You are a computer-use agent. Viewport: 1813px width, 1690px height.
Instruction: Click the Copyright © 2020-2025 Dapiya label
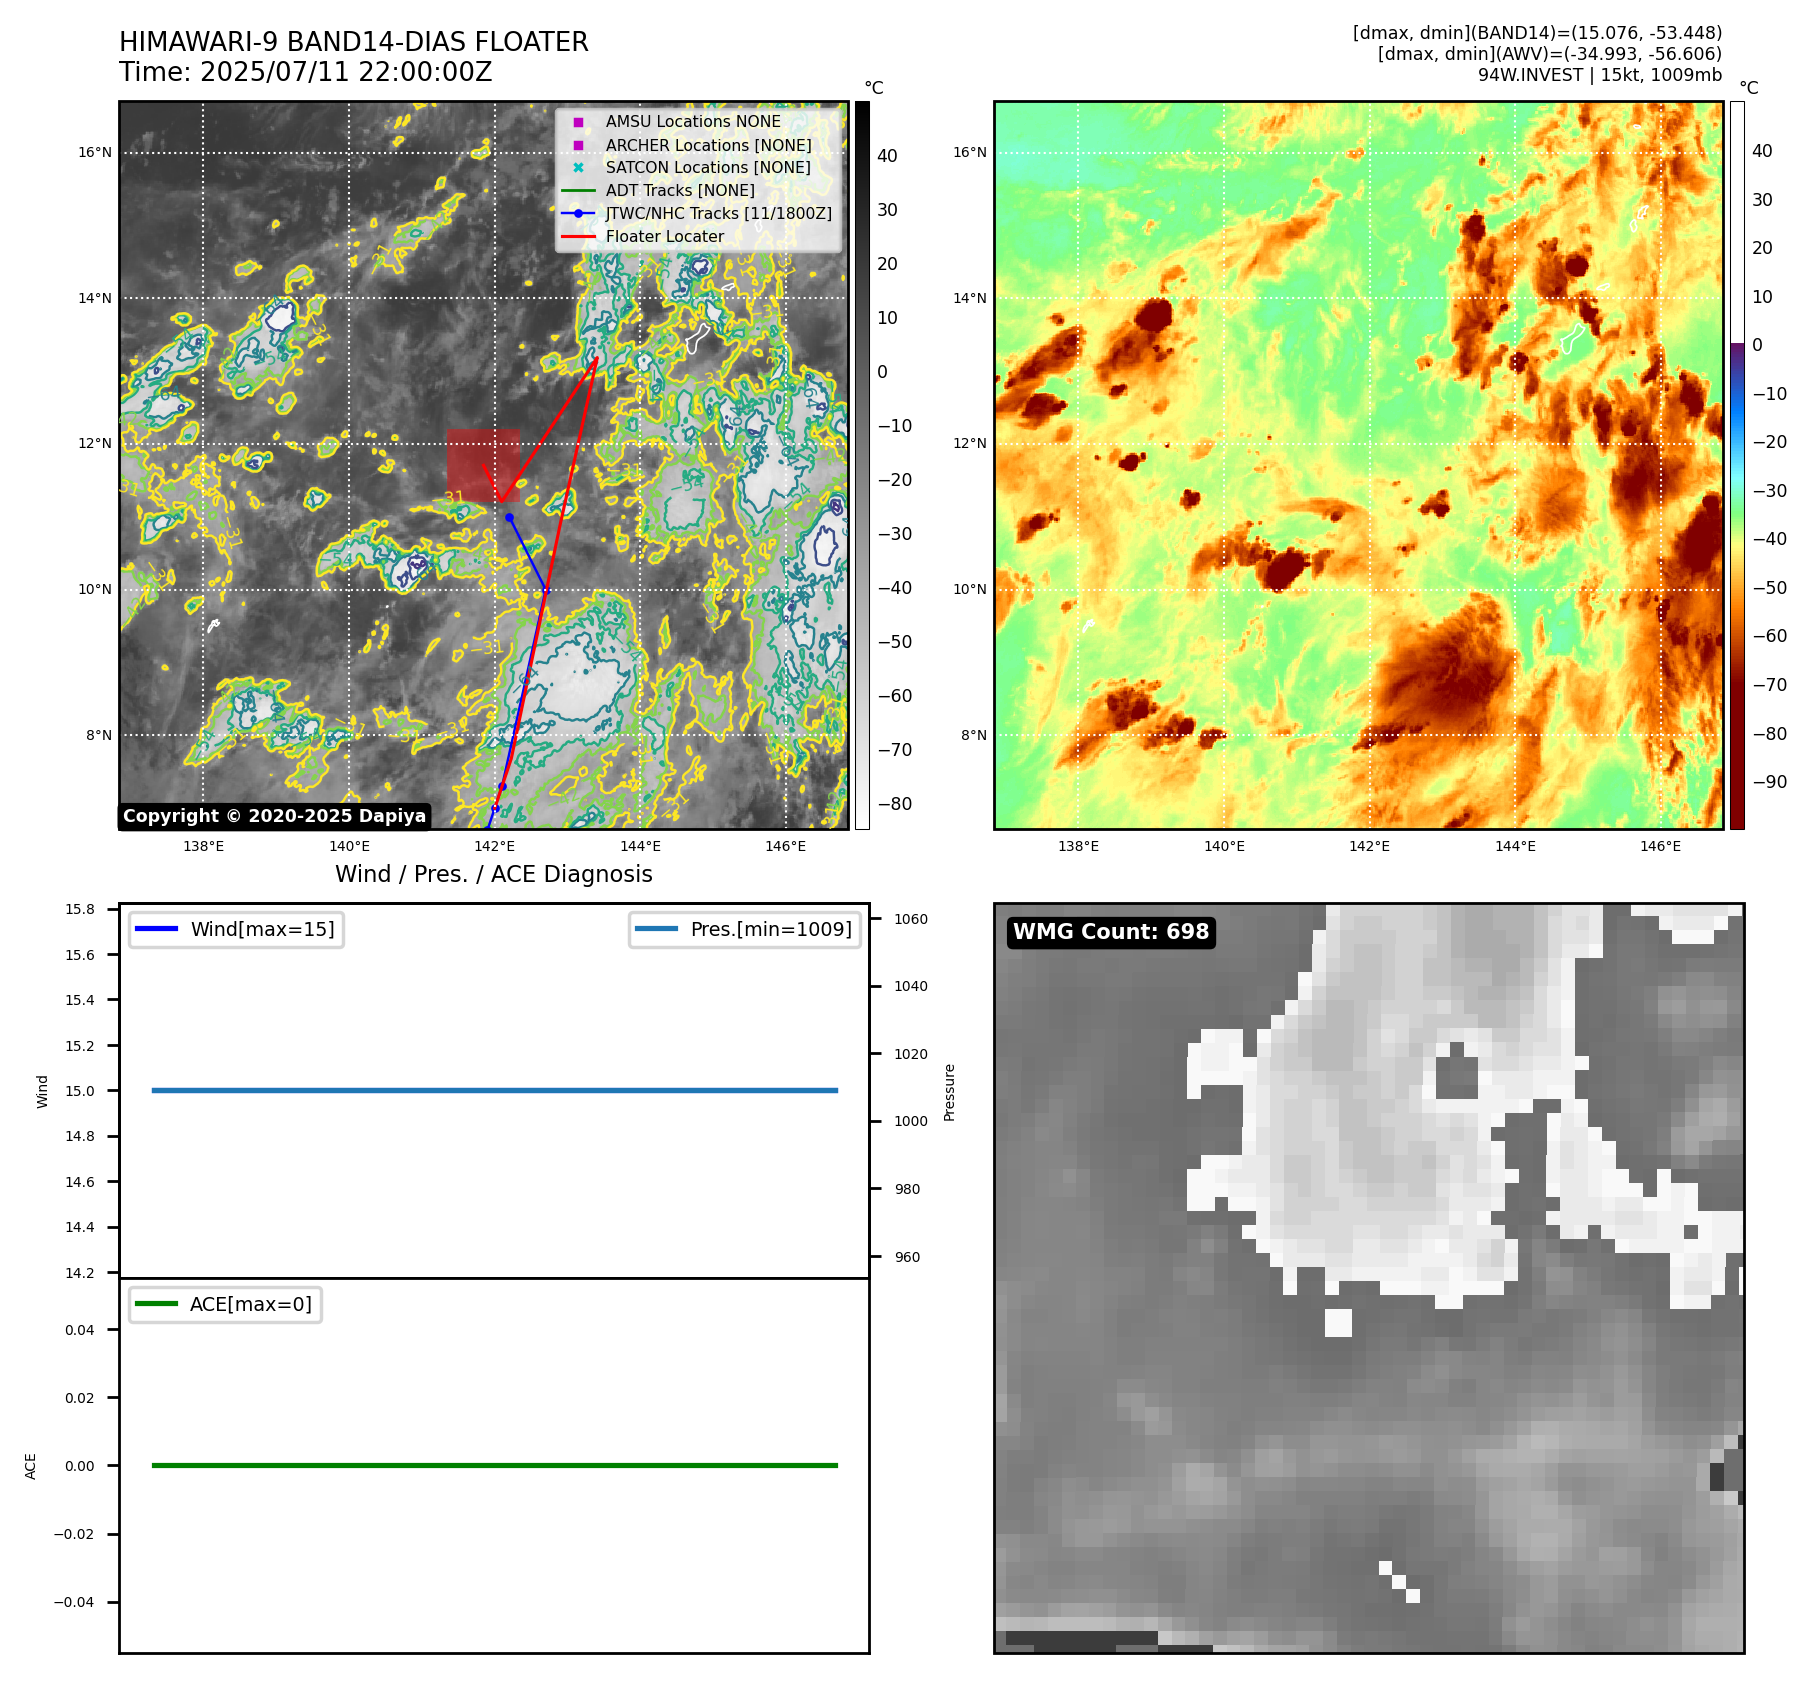275,816
